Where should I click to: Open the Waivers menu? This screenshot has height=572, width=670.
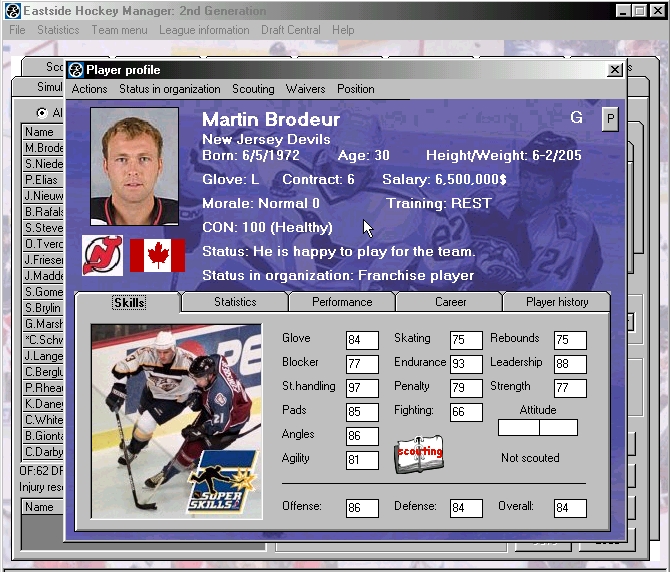(x=306, y=89)
